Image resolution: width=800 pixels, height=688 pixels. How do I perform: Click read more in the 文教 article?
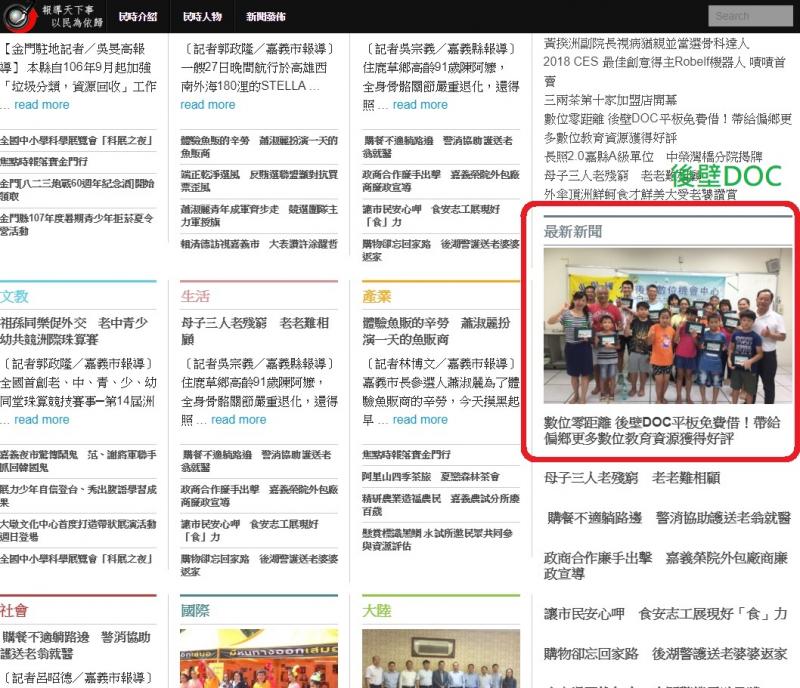(x=42, y=420)
